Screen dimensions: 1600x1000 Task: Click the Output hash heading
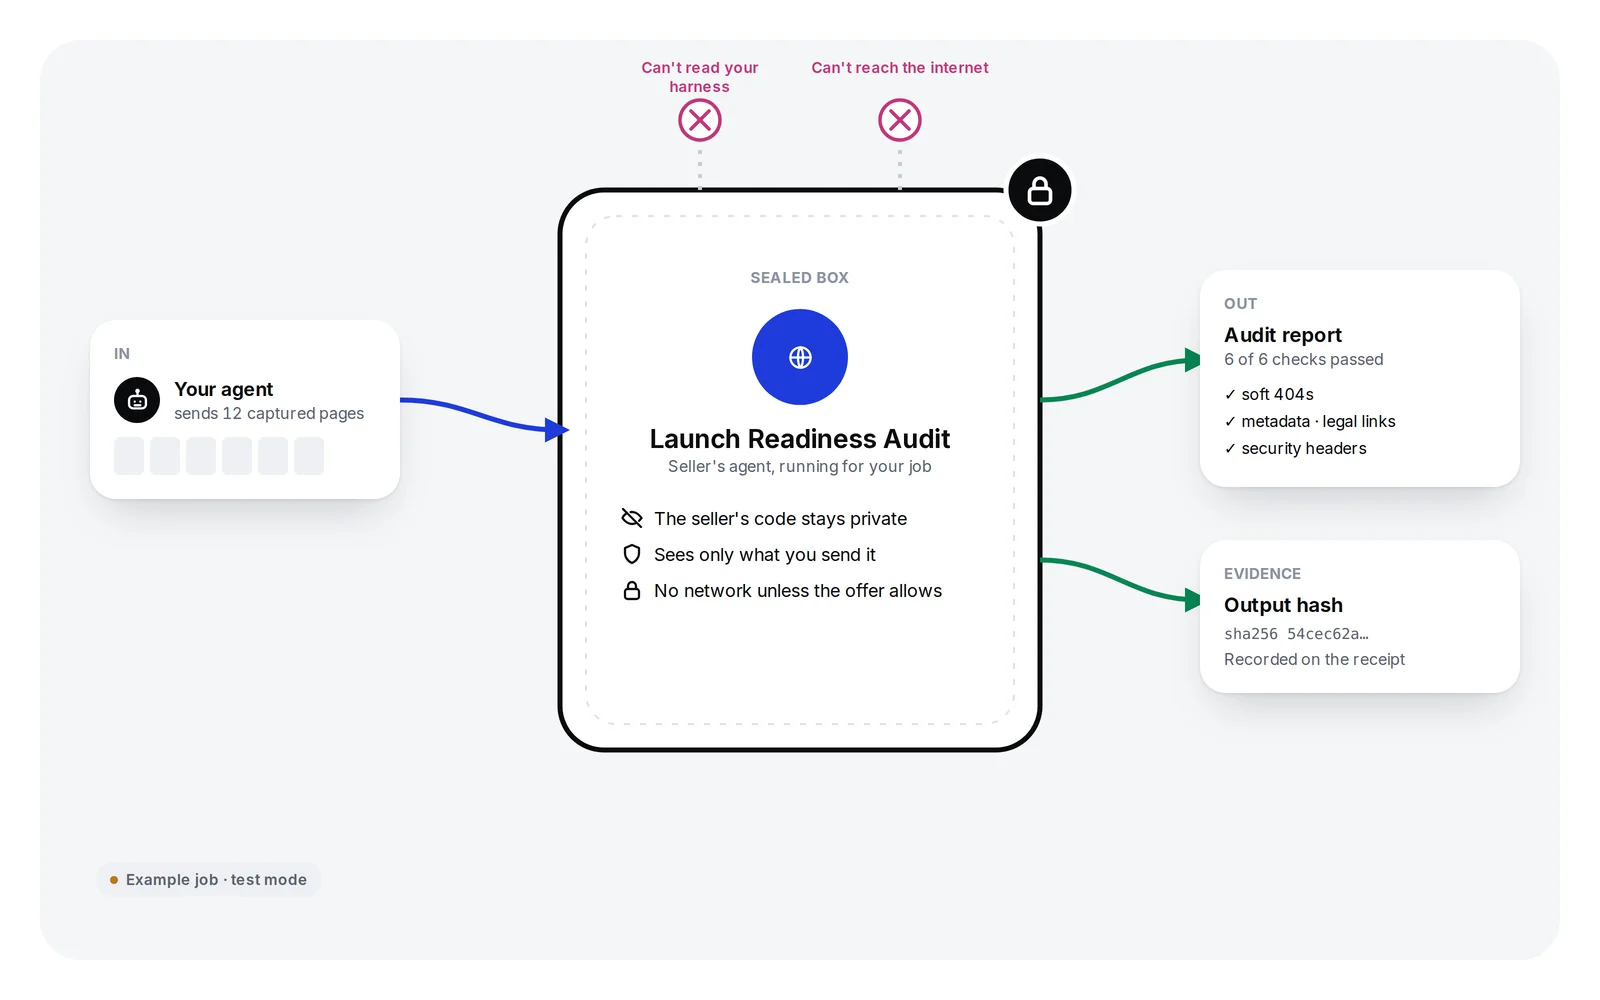coord(1283,605)
